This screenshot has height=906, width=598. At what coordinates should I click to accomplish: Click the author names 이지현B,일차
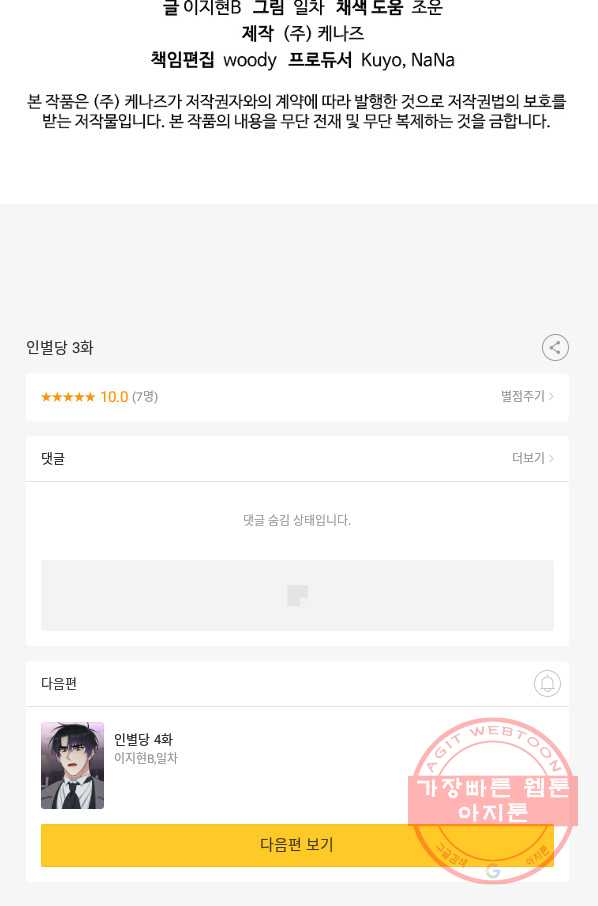click(x=146, y=758)
